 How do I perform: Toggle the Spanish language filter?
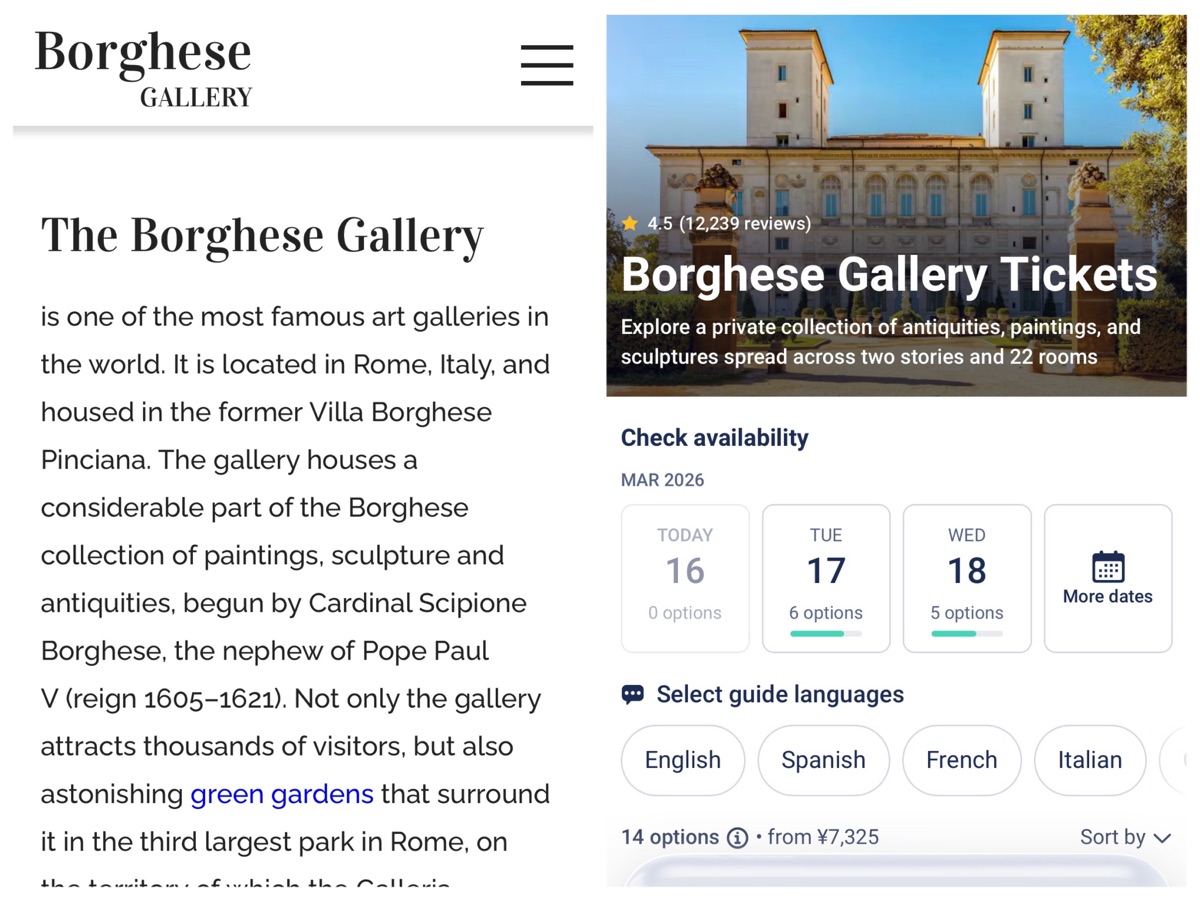[x=823, y=760]
